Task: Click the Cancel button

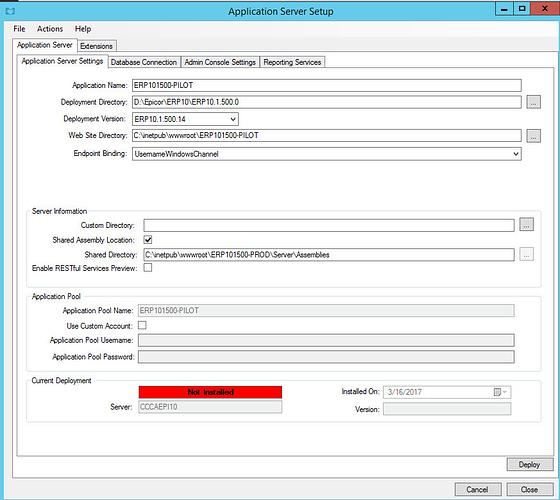Action: pyautogui.click(x=478, y=489)
